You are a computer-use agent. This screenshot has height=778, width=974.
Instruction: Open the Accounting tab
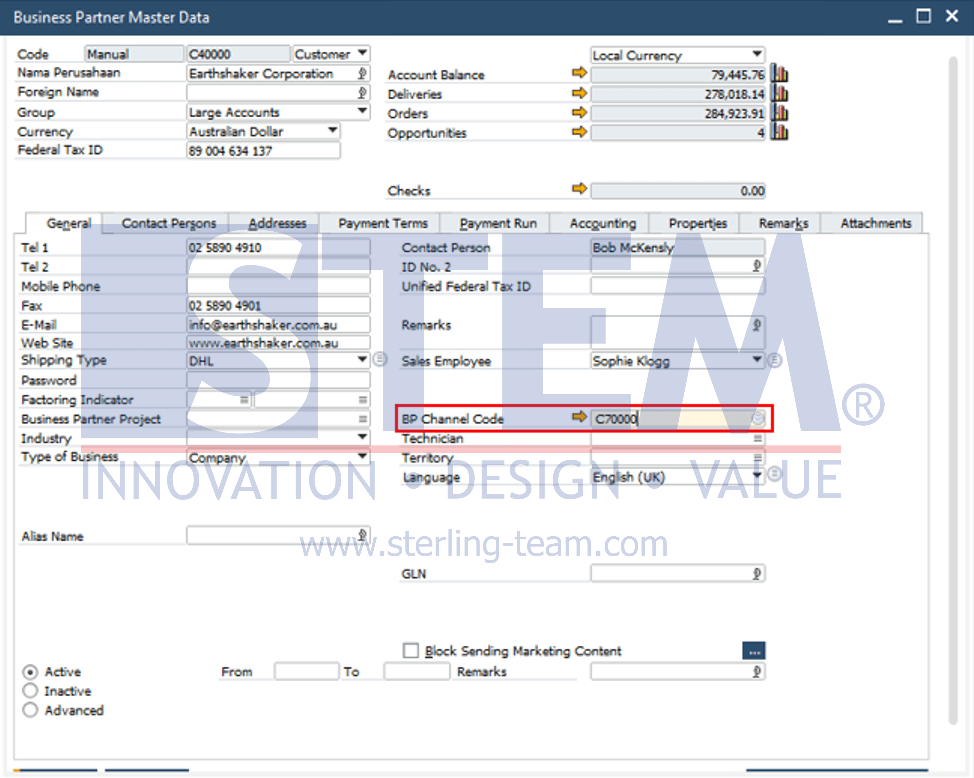tap(603, 223)
